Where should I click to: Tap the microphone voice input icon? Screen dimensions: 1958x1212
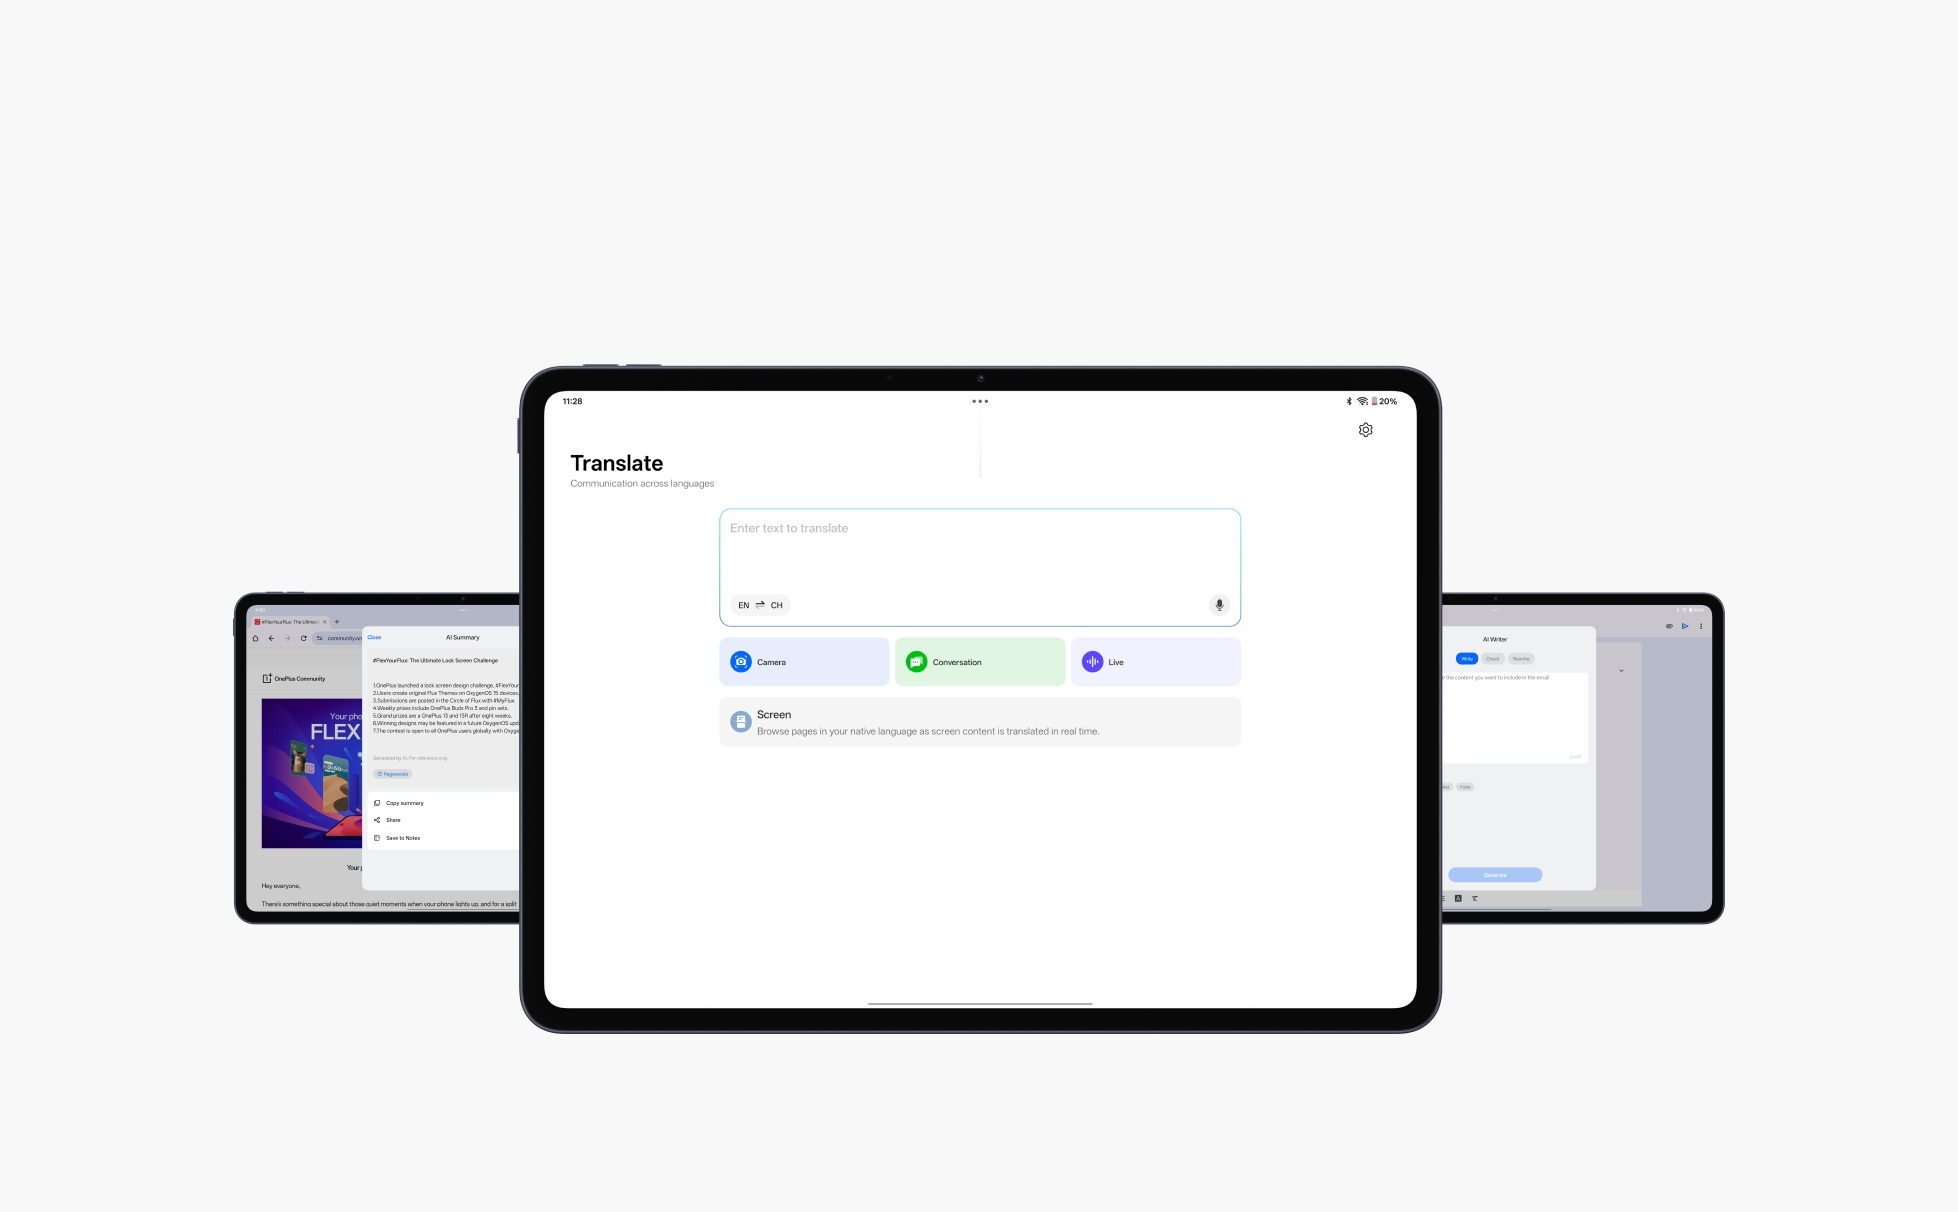pos(1218,605)
